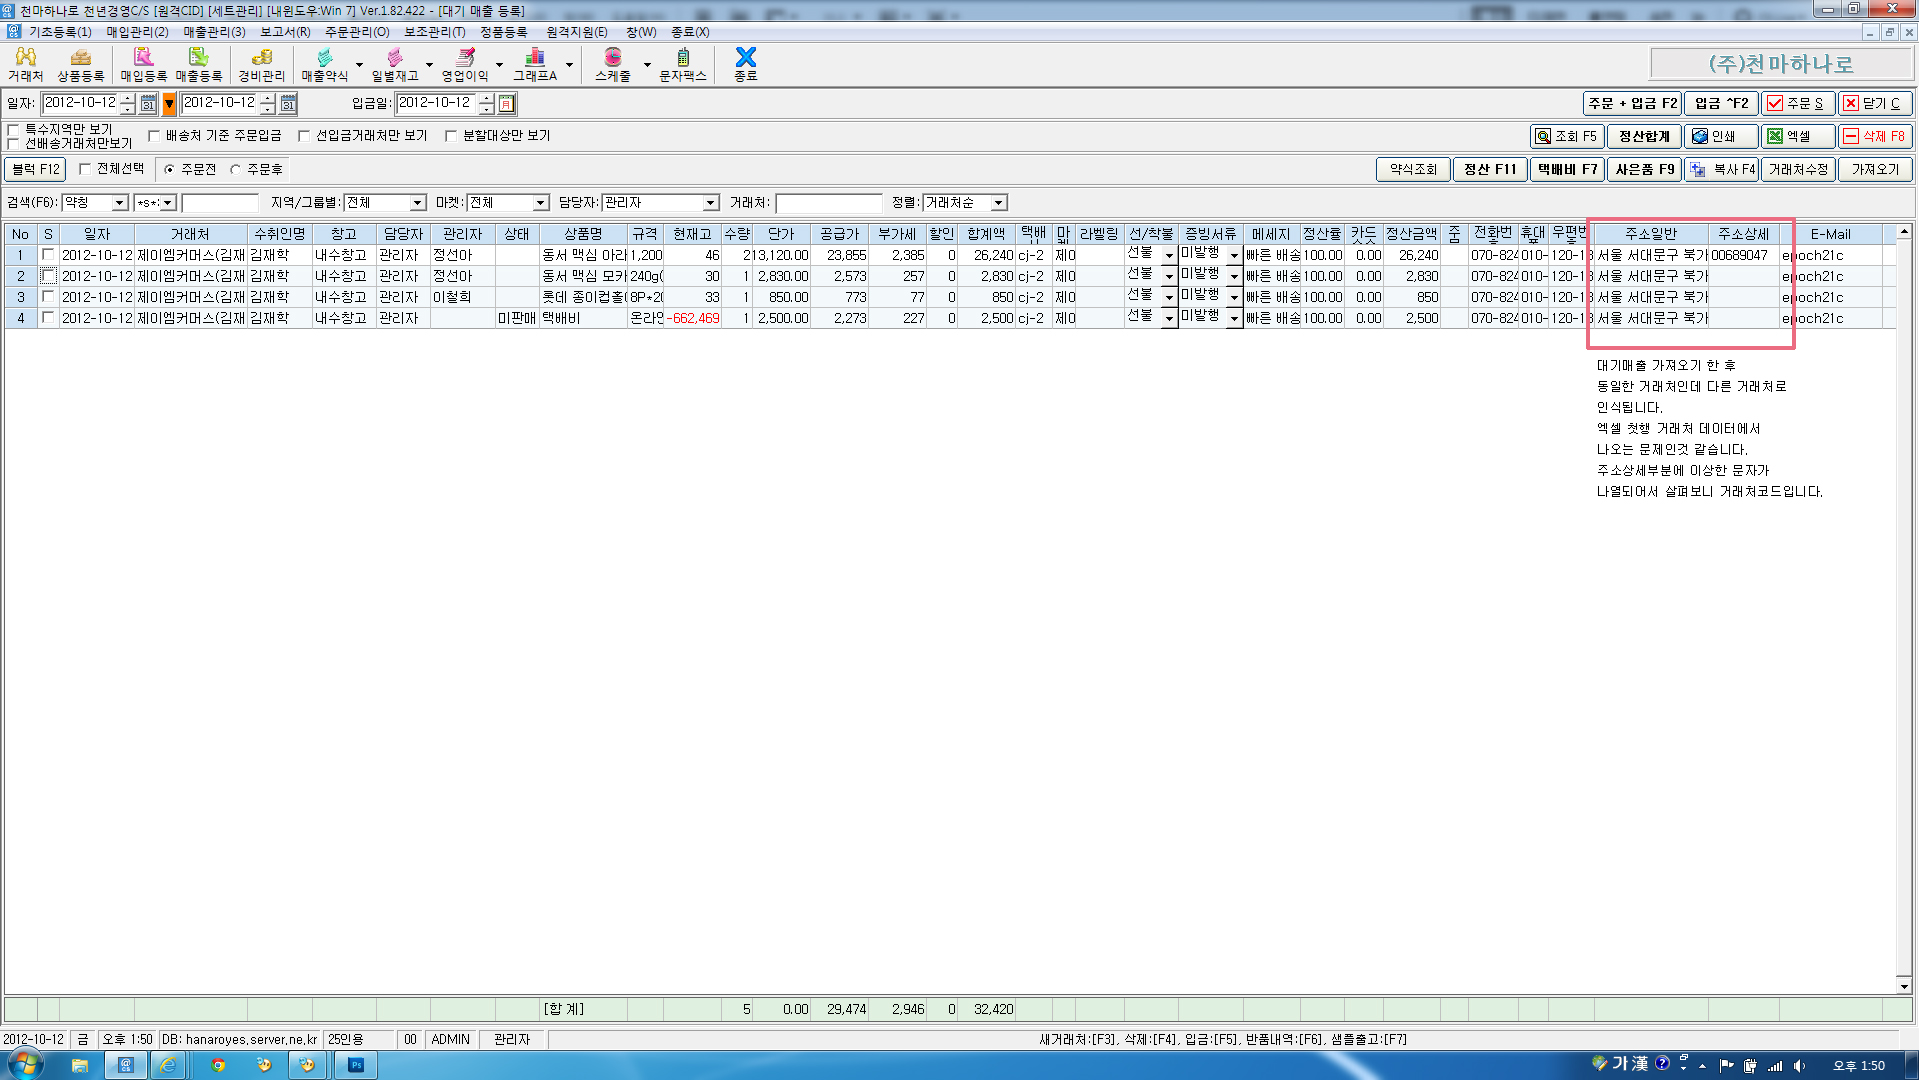The width and height of the screenshot is (1919, 1080).
Task: Open 문자팩스 toolbar icon
Action: [683, 64]
